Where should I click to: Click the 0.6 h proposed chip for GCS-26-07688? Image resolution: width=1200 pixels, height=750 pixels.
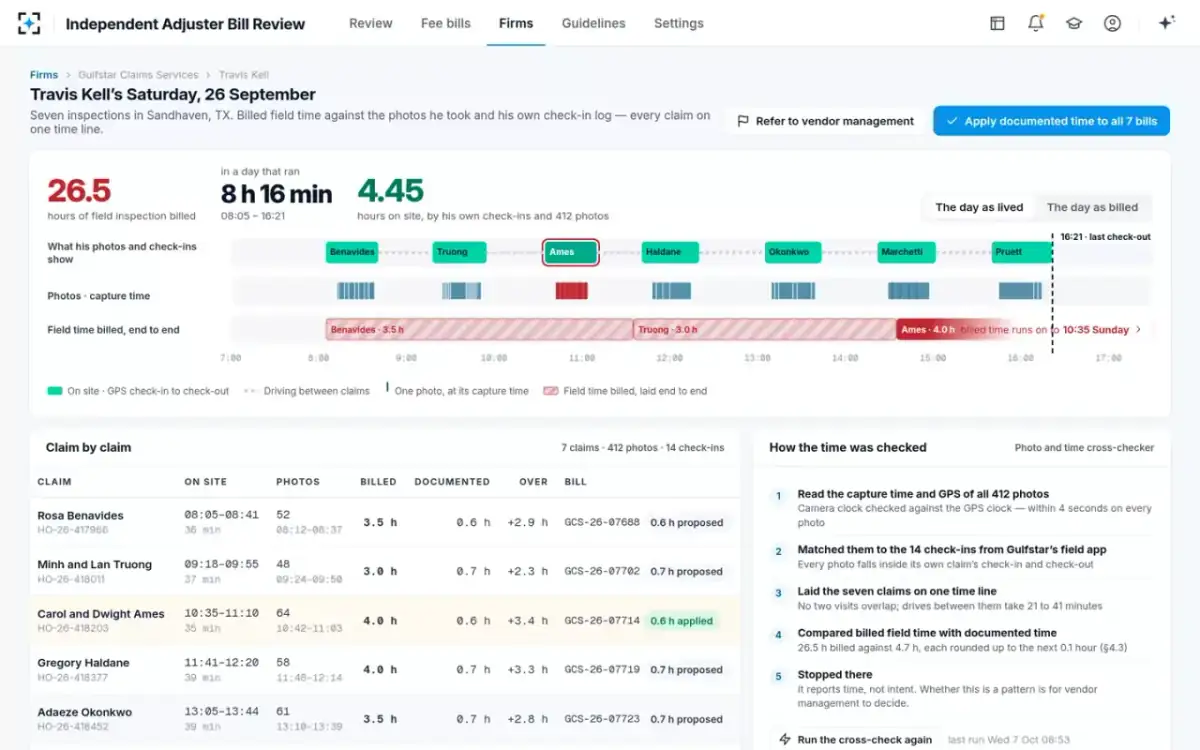tap(686, 523)
